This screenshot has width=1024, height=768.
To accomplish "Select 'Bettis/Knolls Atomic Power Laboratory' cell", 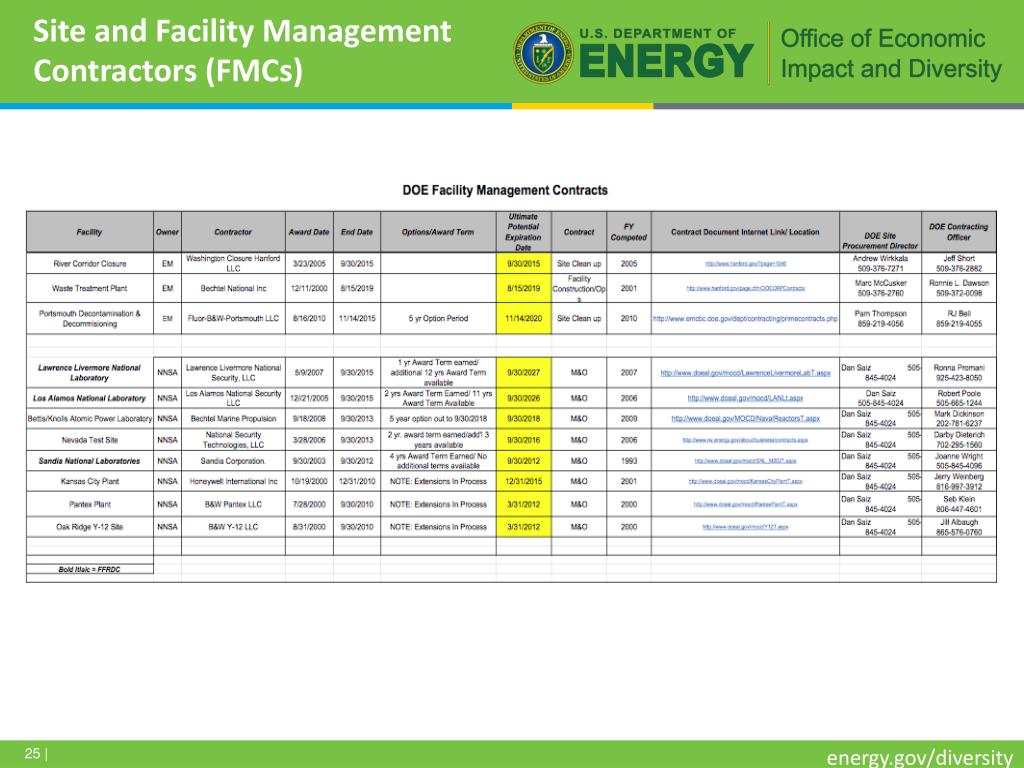I will tap(89, 419).
